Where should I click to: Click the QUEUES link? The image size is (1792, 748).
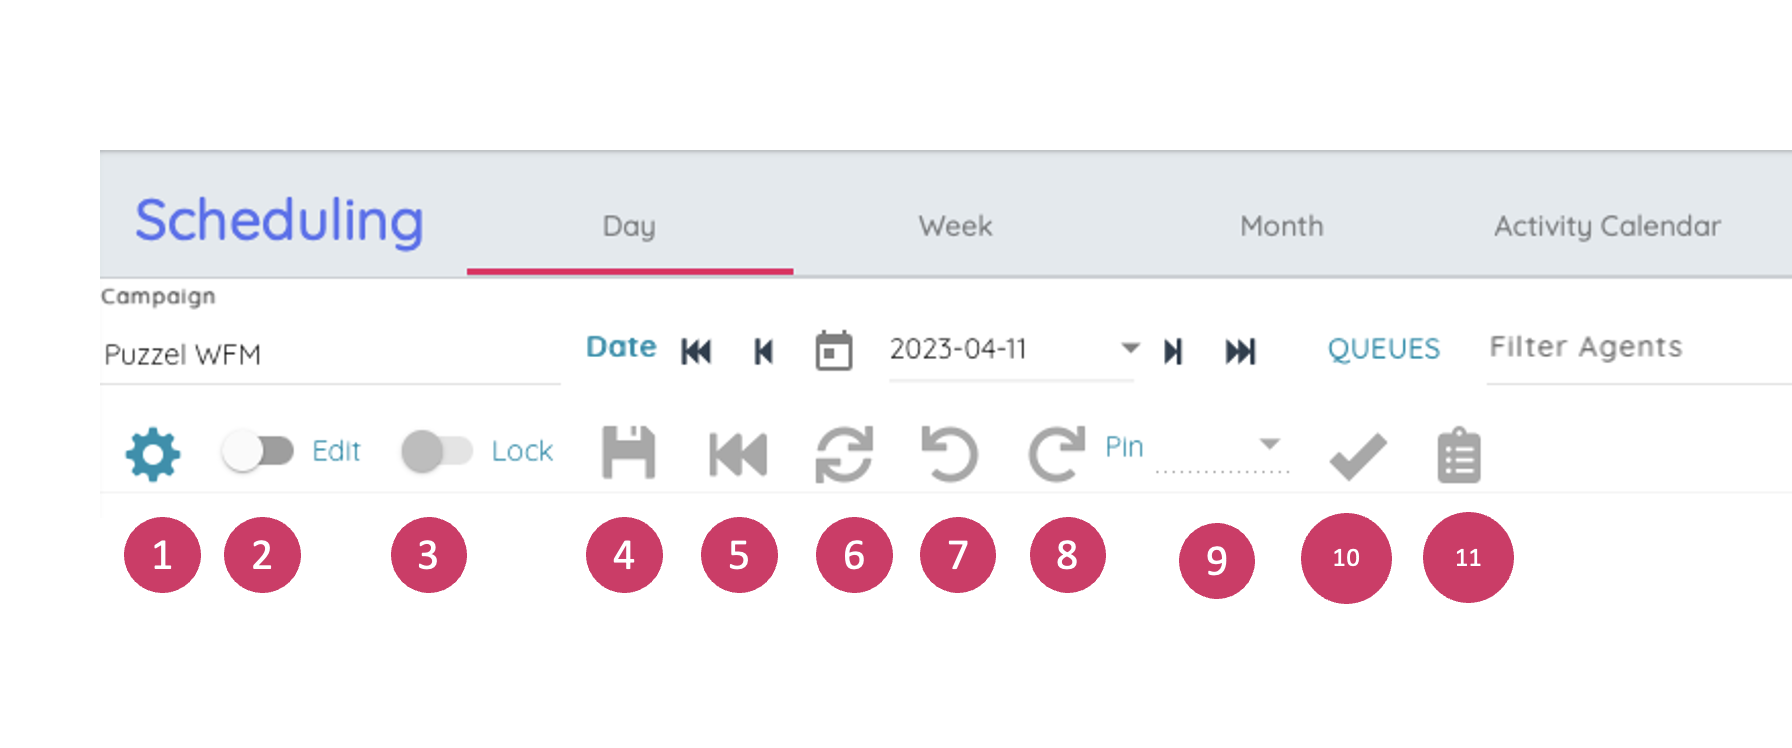[1383, 349]
